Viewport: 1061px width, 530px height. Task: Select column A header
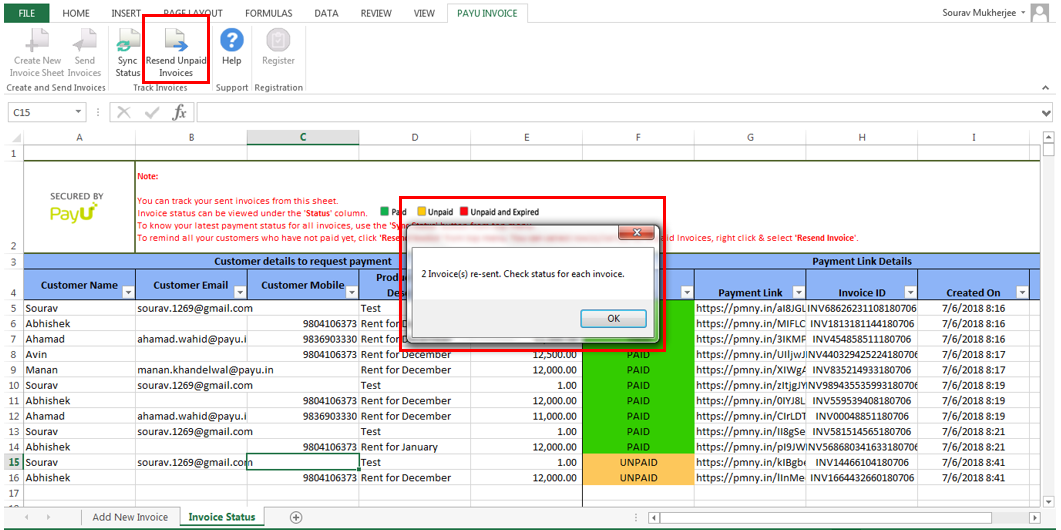(79, 137)
